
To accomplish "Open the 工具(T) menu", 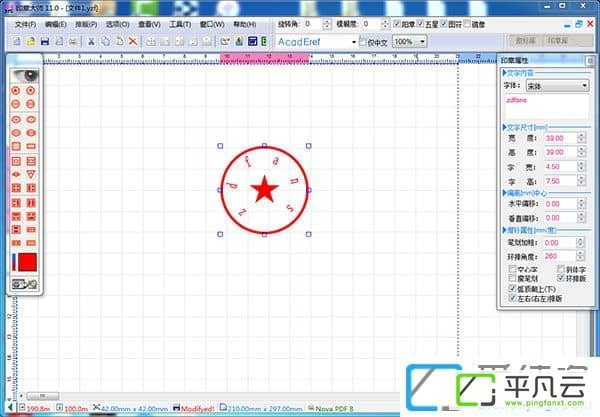I will tap(180, 24).
